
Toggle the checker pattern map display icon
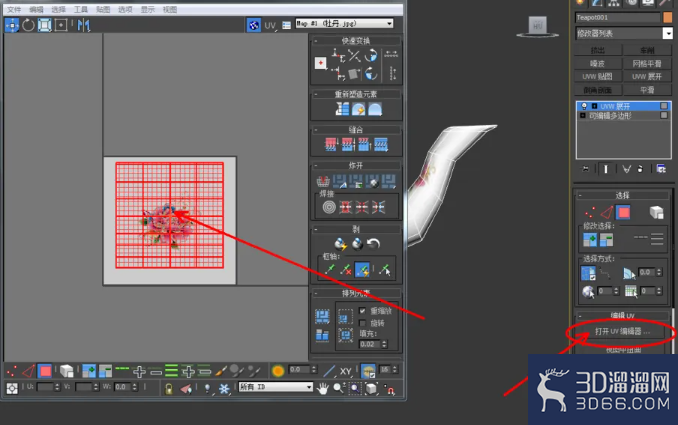[x=253, y=25]
